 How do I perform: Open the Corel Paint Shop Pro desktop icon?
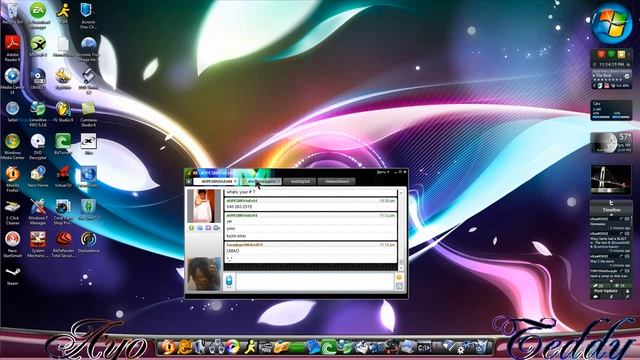pyautogui.click(x=63, y=212)
